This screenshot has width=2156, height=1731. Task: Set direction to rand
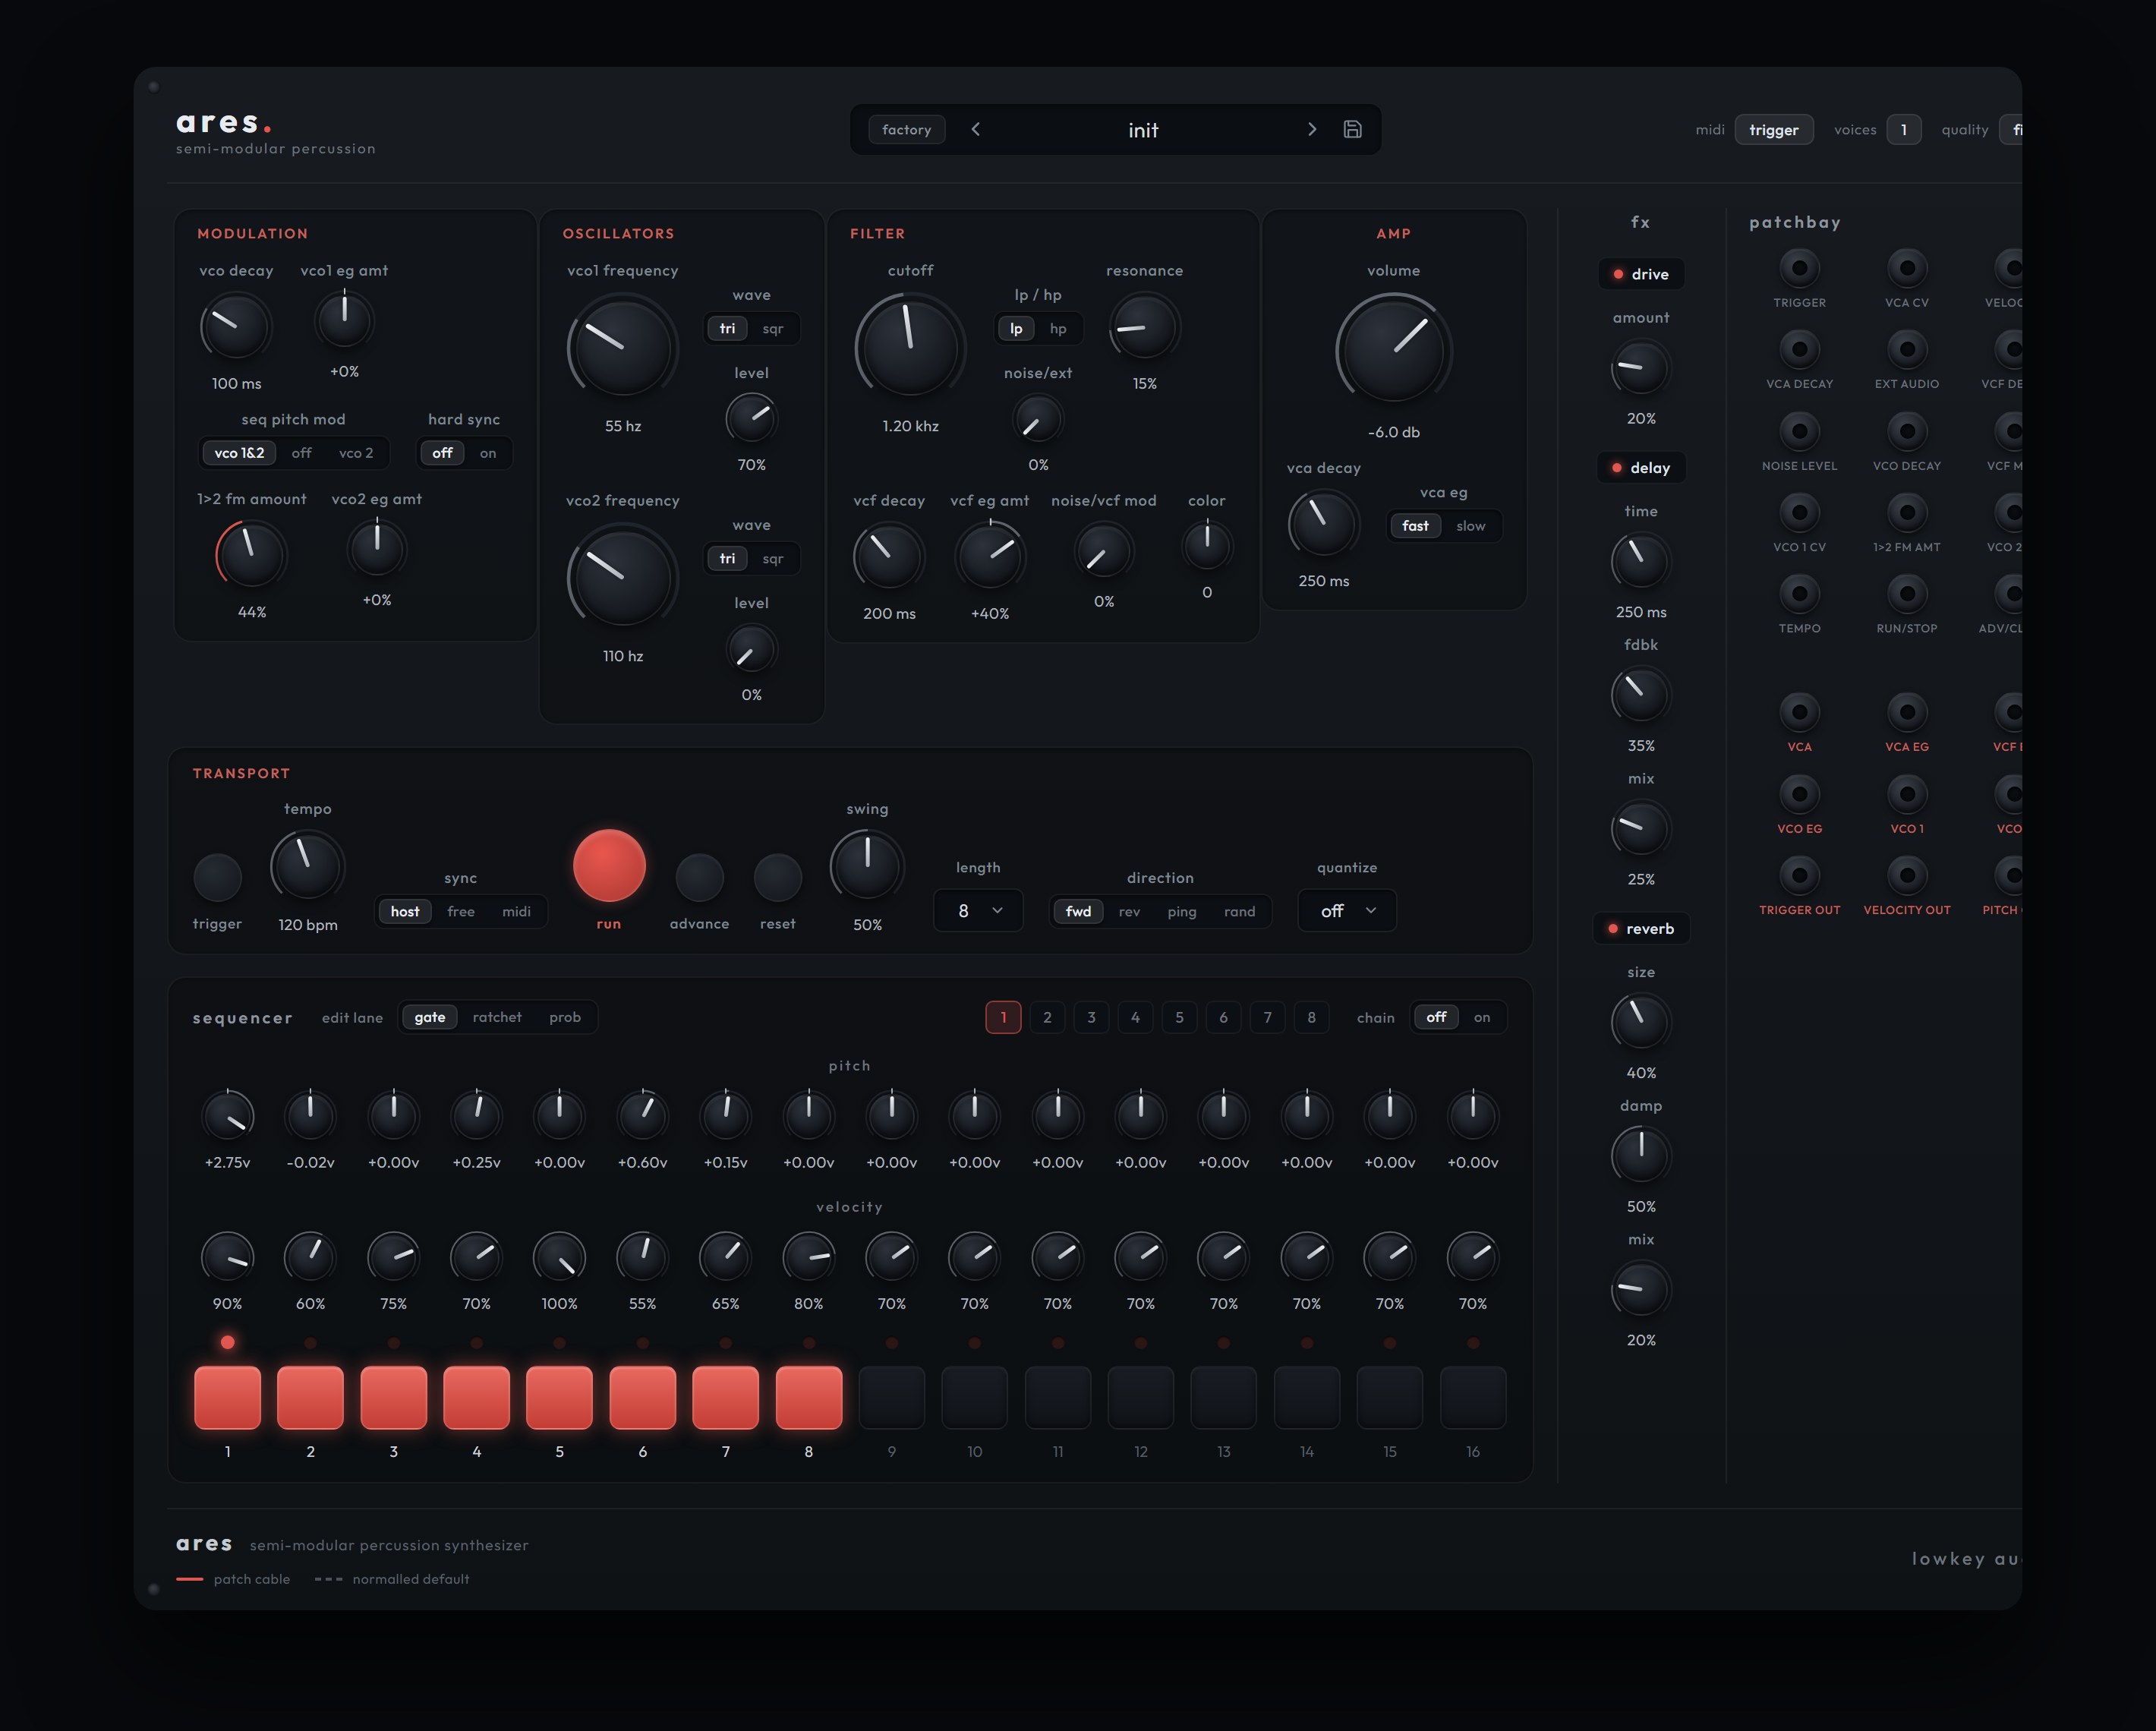[1239, 911]
